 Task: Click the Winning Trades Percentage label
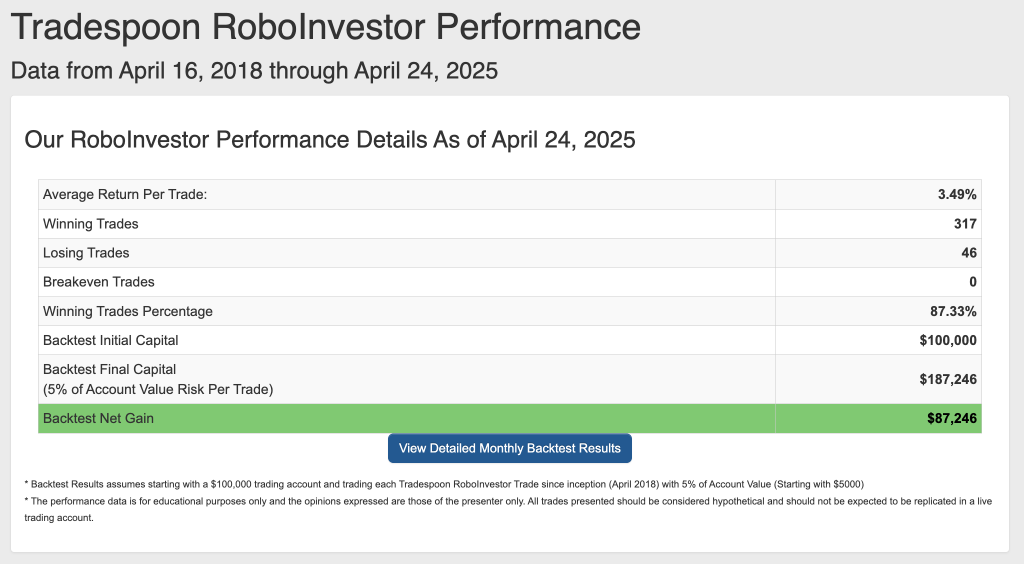click(128, 311)
